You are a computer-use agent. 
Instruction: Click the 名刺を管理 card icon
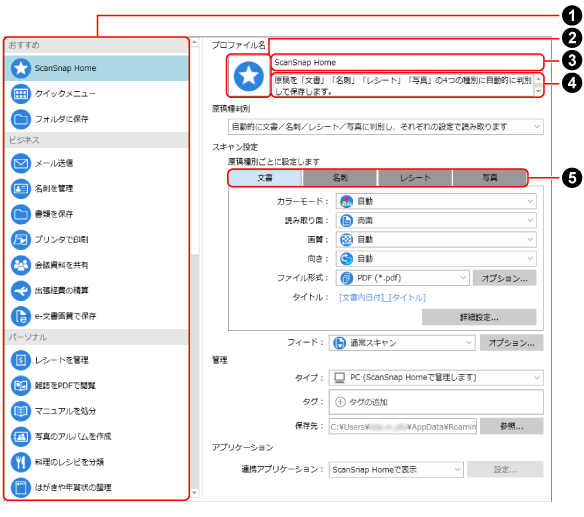pos(20,188)
